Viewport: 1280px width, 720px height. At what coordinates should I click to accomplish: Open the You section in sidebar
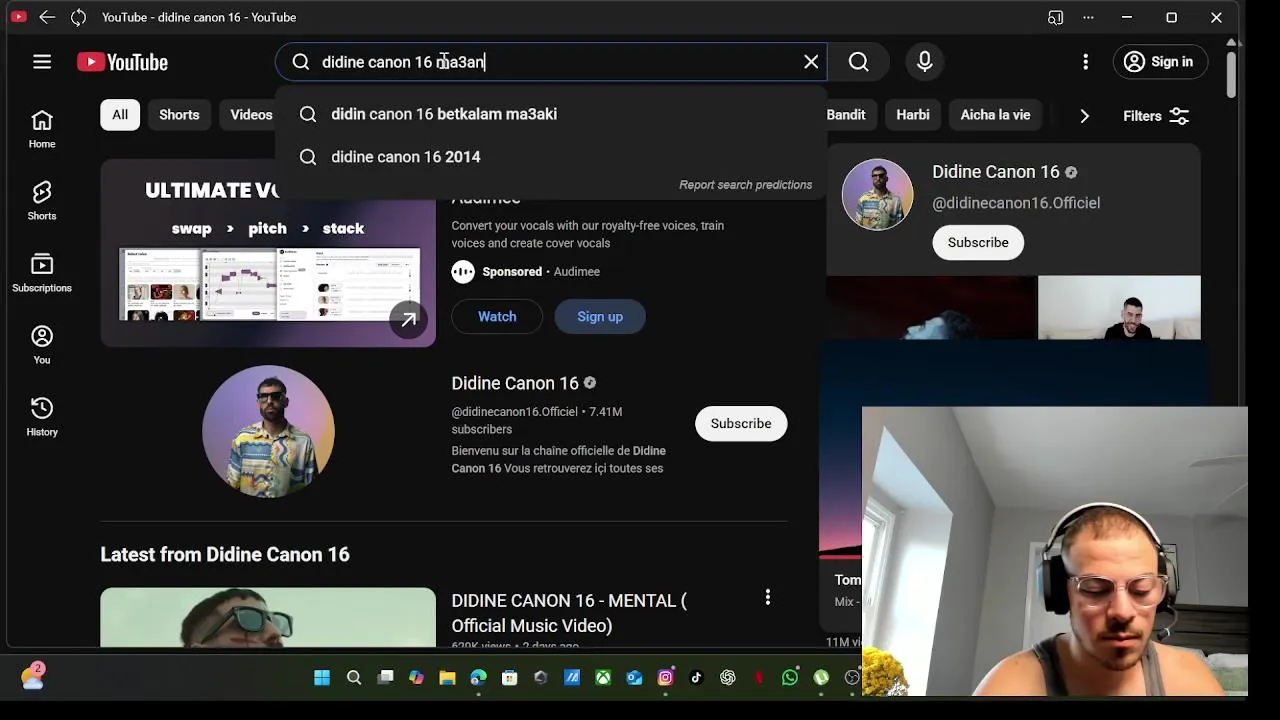click(x=42, y=345)
